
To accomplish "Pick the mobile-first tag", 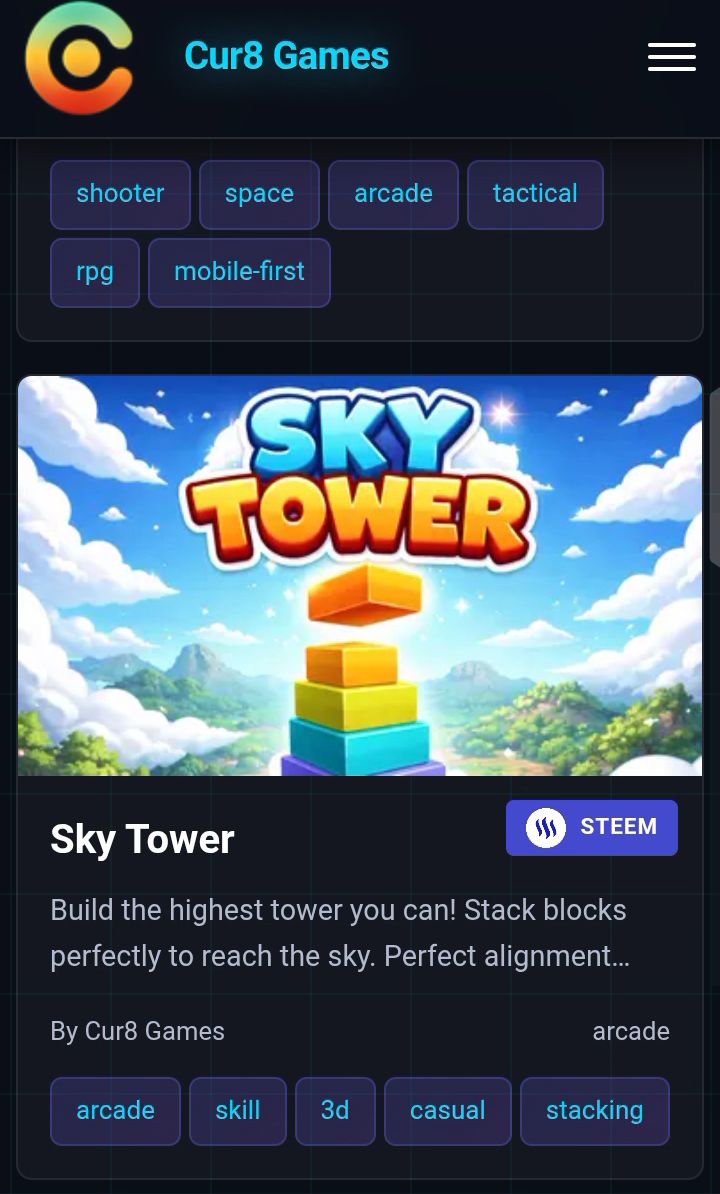I will click(x=239, y=272).
